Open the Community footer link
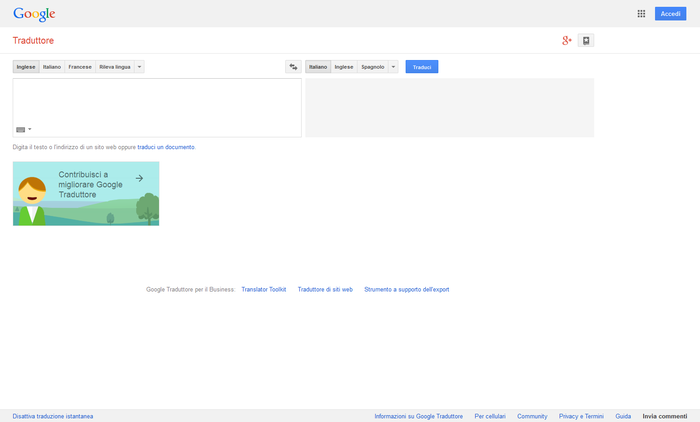 pos(532,416)
